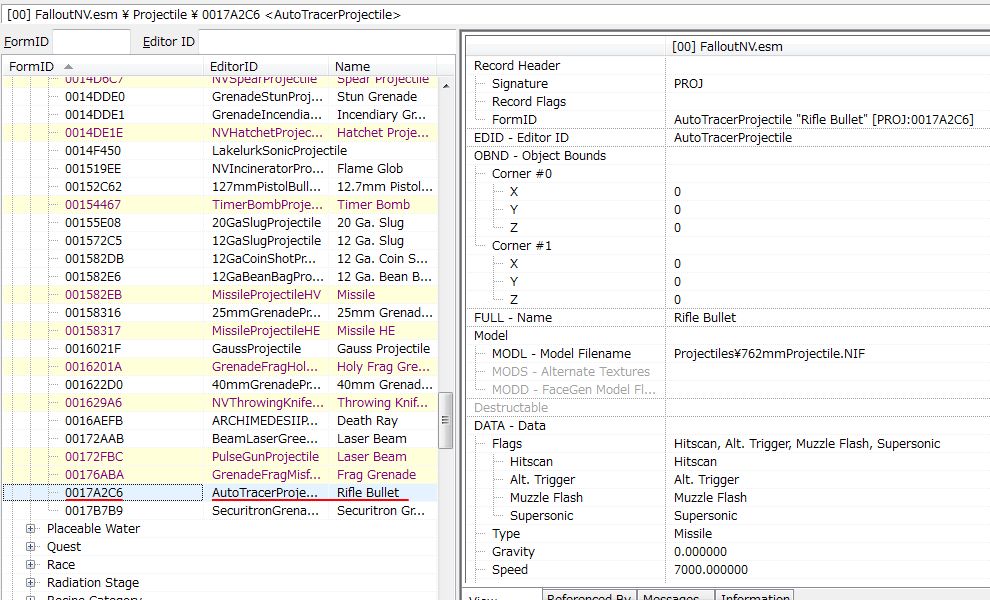Switch to the Referenced By tab
Screen dimensions: 990x600
click(588, 596)
